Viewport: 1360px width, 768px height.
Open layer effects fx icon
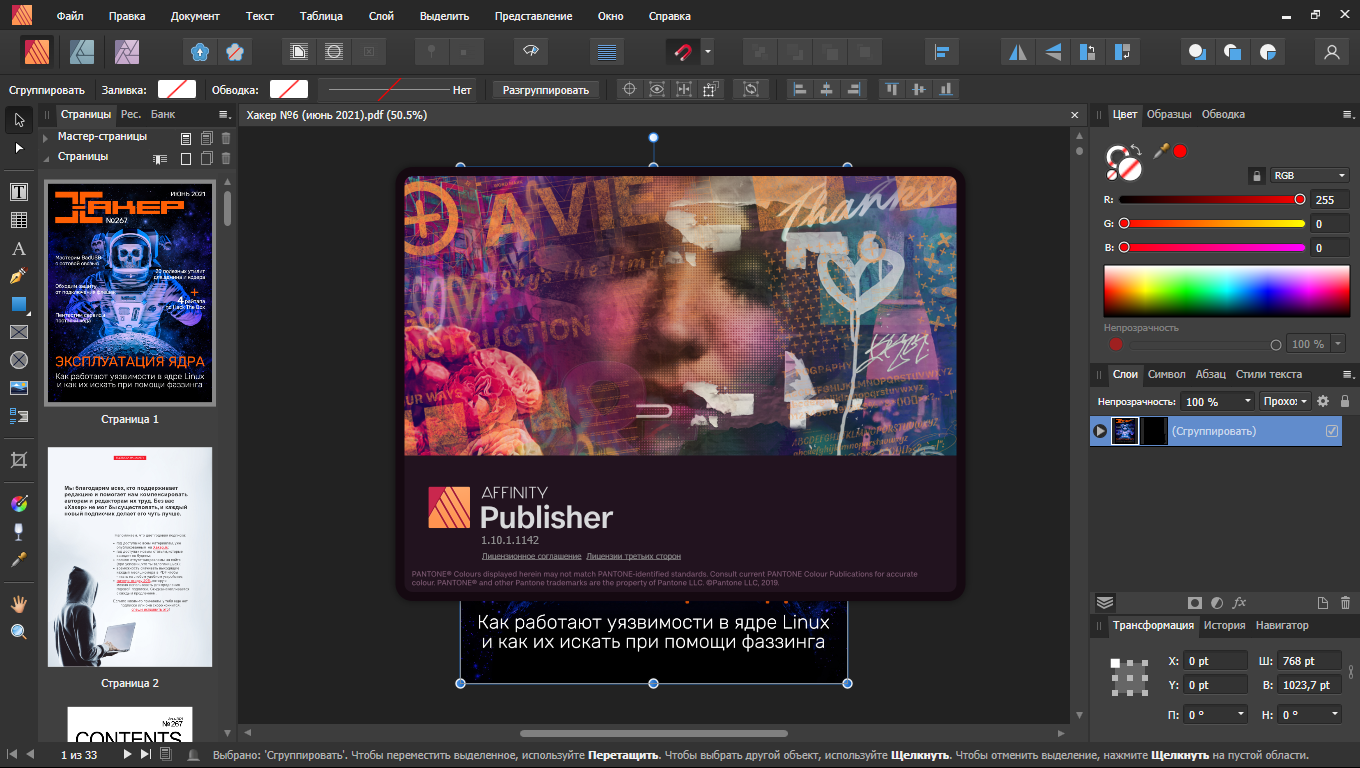1239,602
